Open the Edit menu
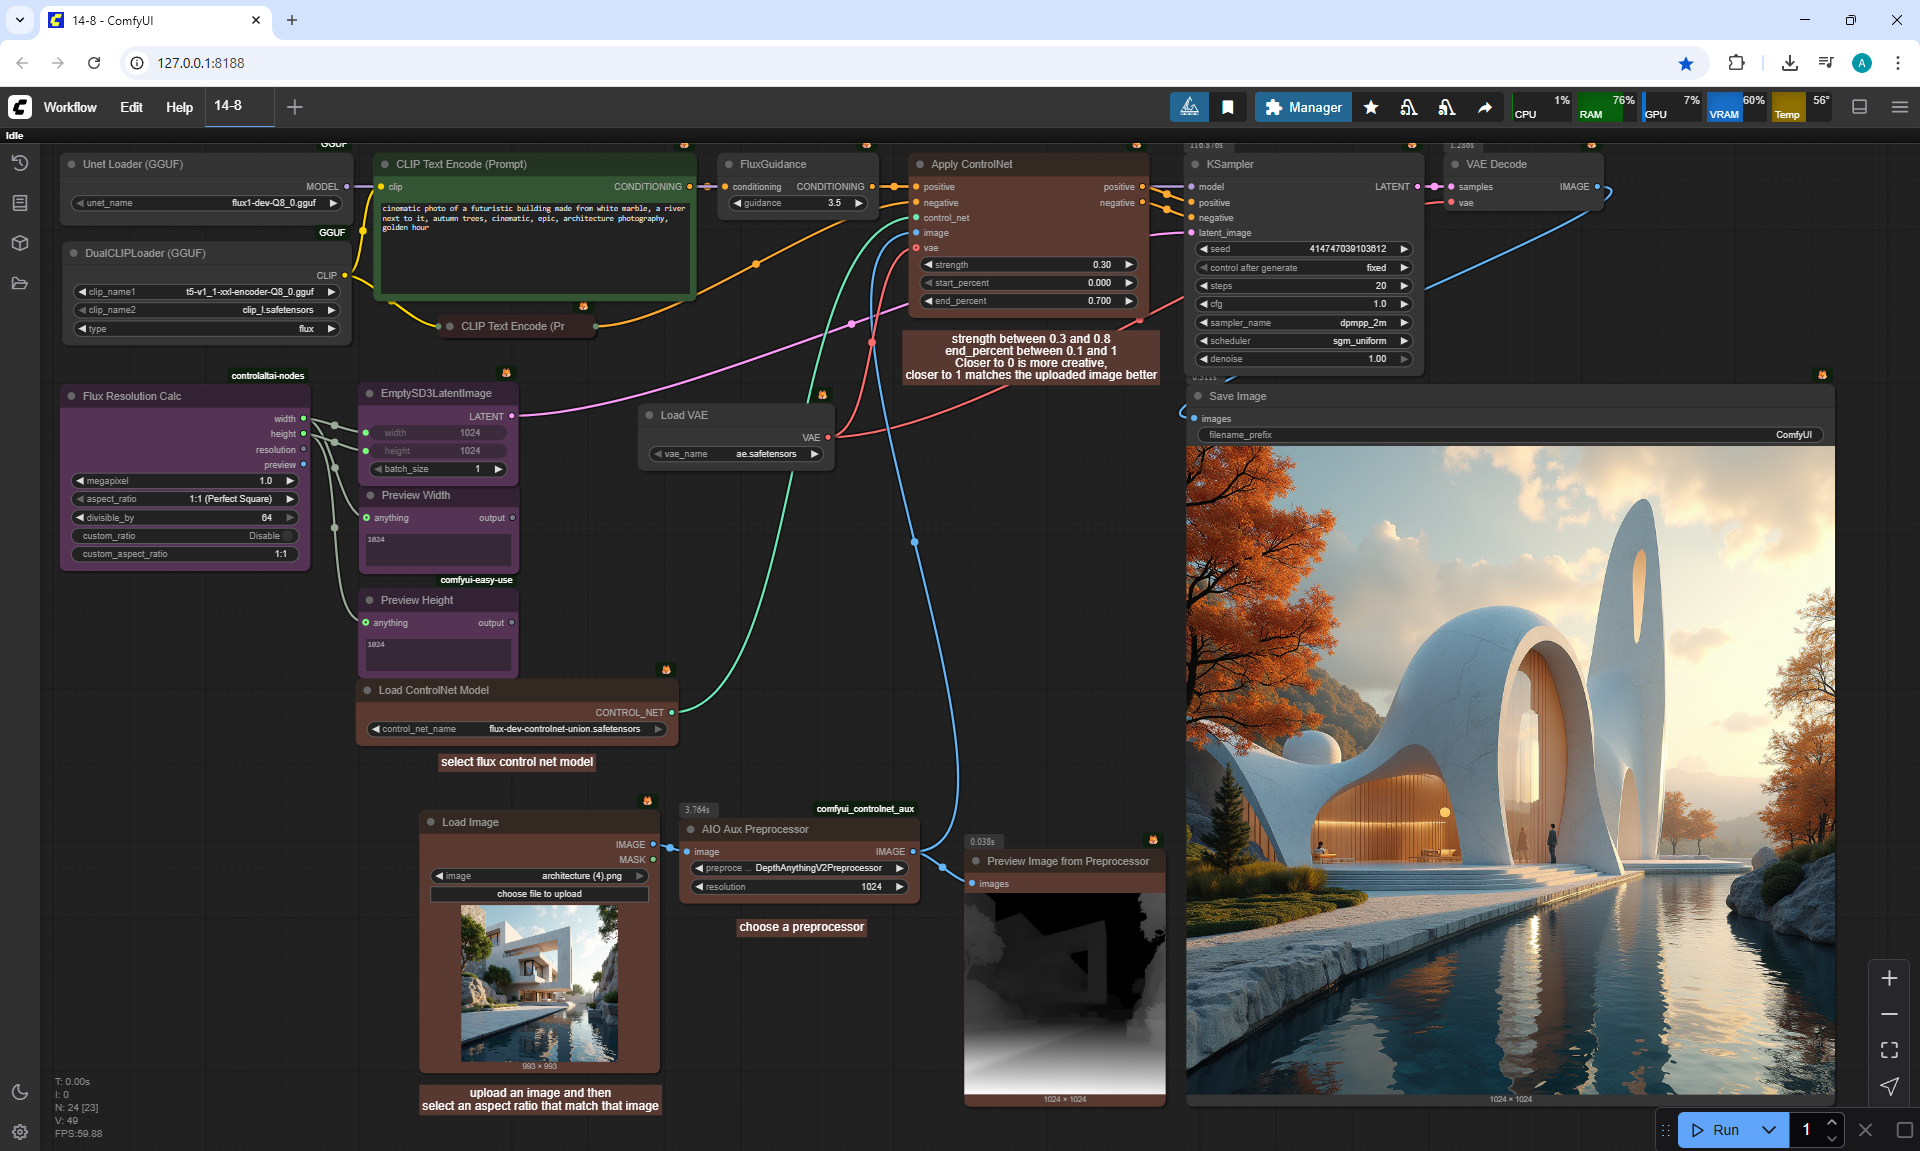The height and width of the screenshot is (1151, 1920). (x=131, y=107)
